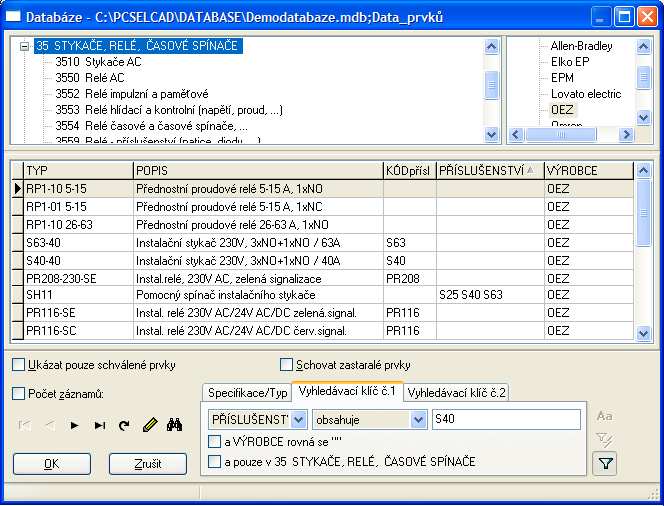This screenshot has width=664, height=506.
Task: Click the yellow pencil edit icon
Action: pos(150,425)
